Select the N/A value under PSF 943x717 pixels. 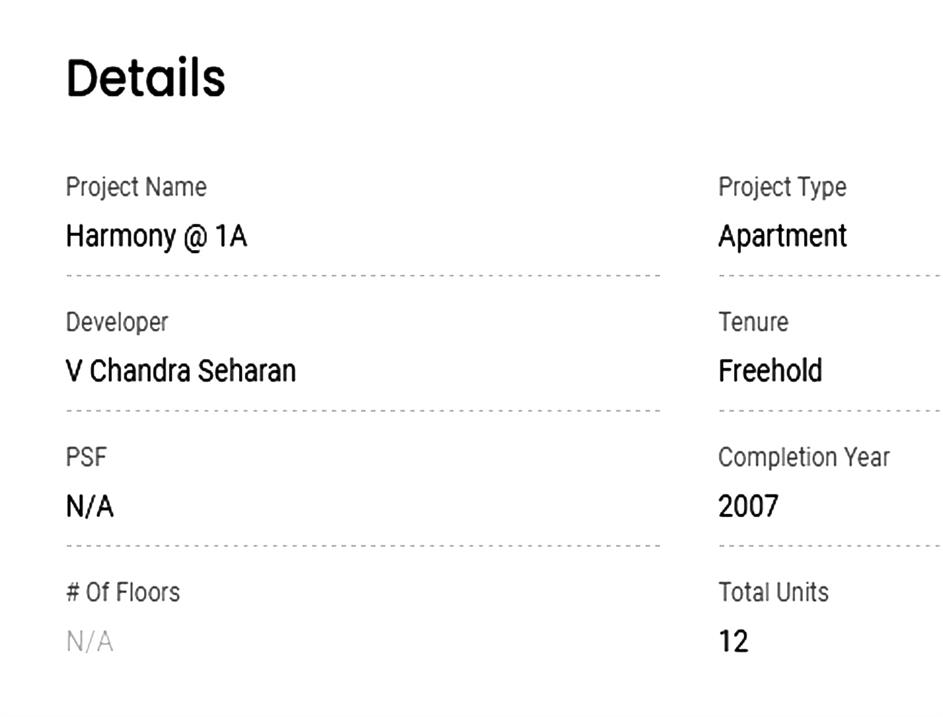pos(90,506)
